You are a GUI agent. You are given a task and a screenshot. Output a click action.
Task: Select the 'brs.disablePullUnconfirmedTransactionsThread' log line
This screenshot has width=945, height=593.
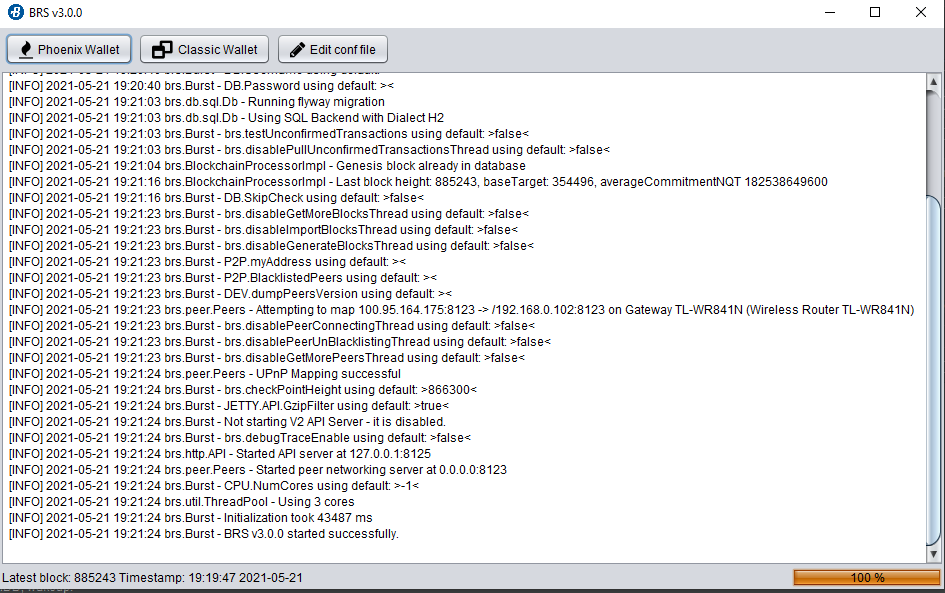click(309, 150)
